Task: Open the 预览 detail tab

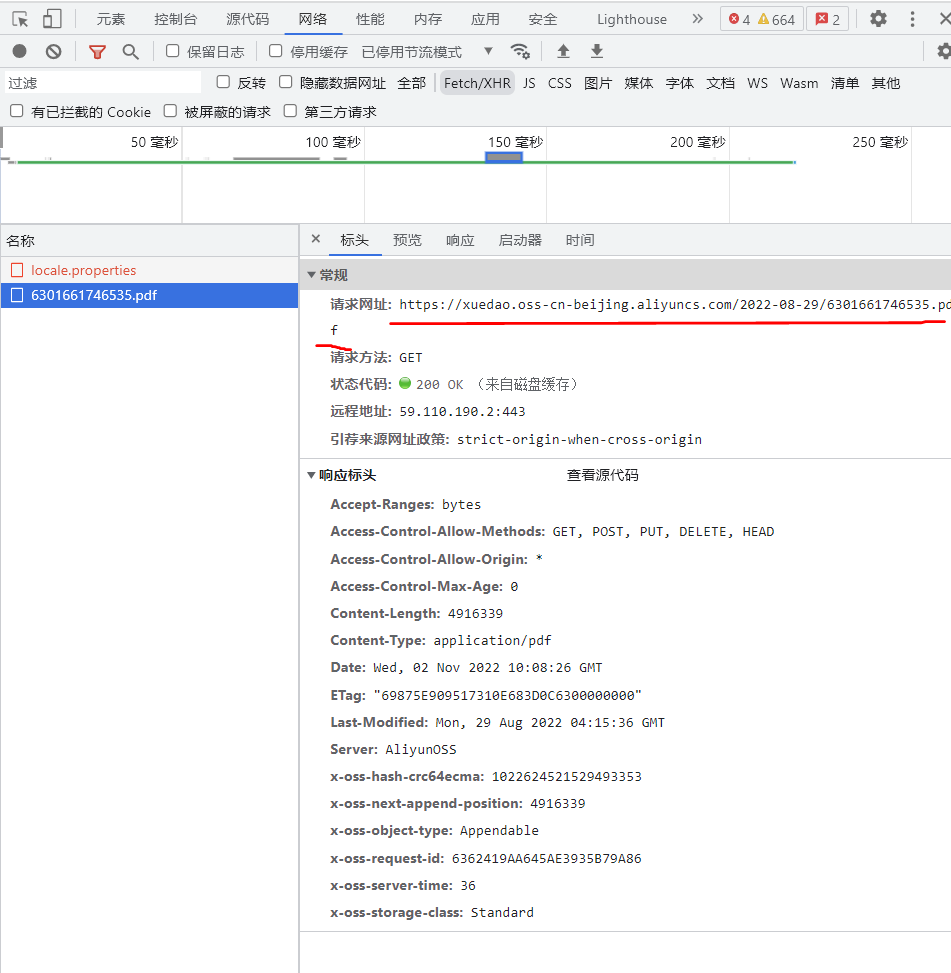Action: [407, 240]
